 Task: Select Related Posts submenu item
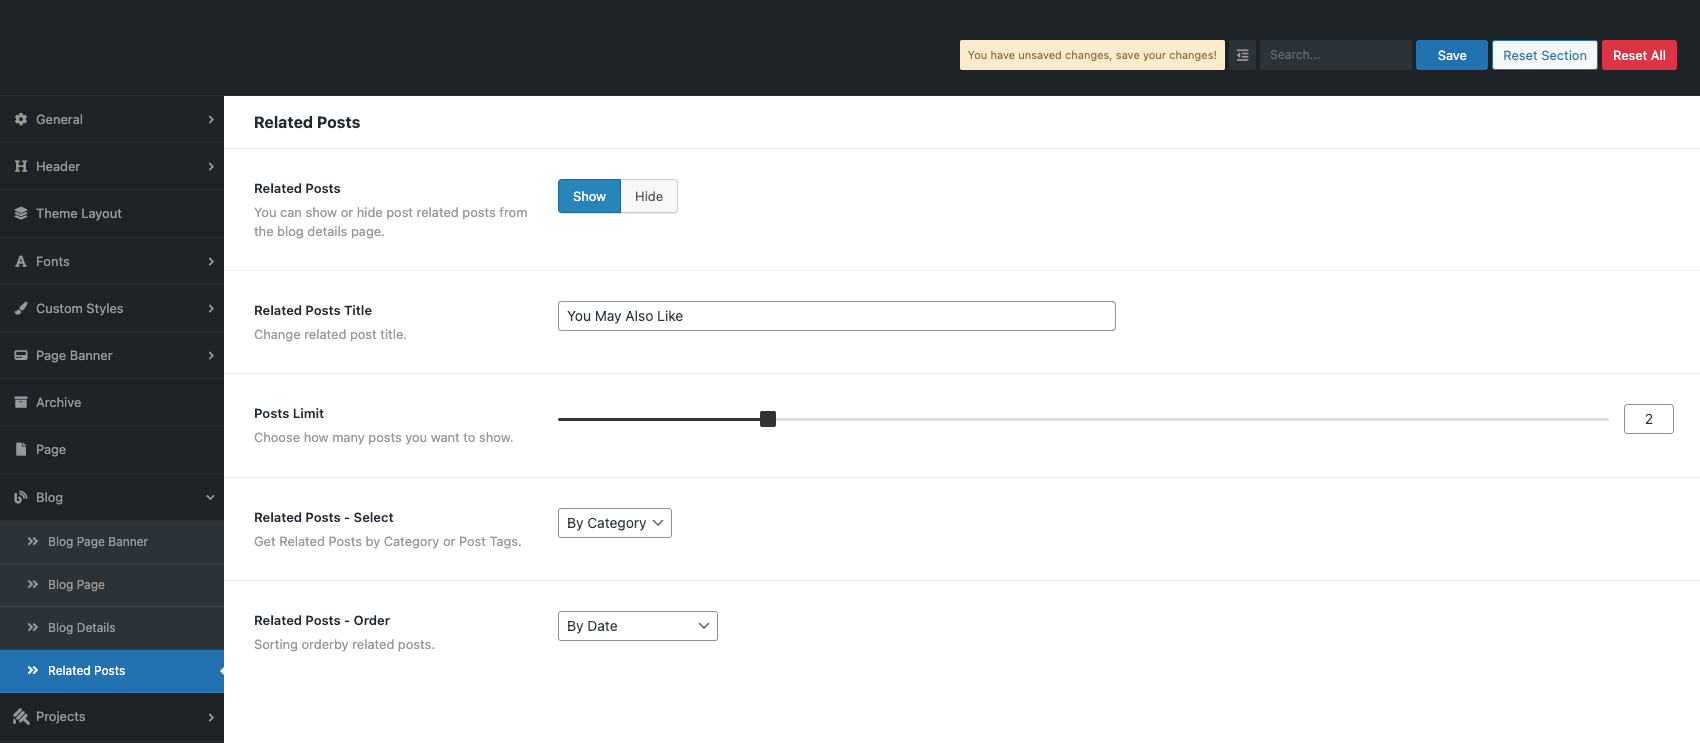click(x=112, y=670)
